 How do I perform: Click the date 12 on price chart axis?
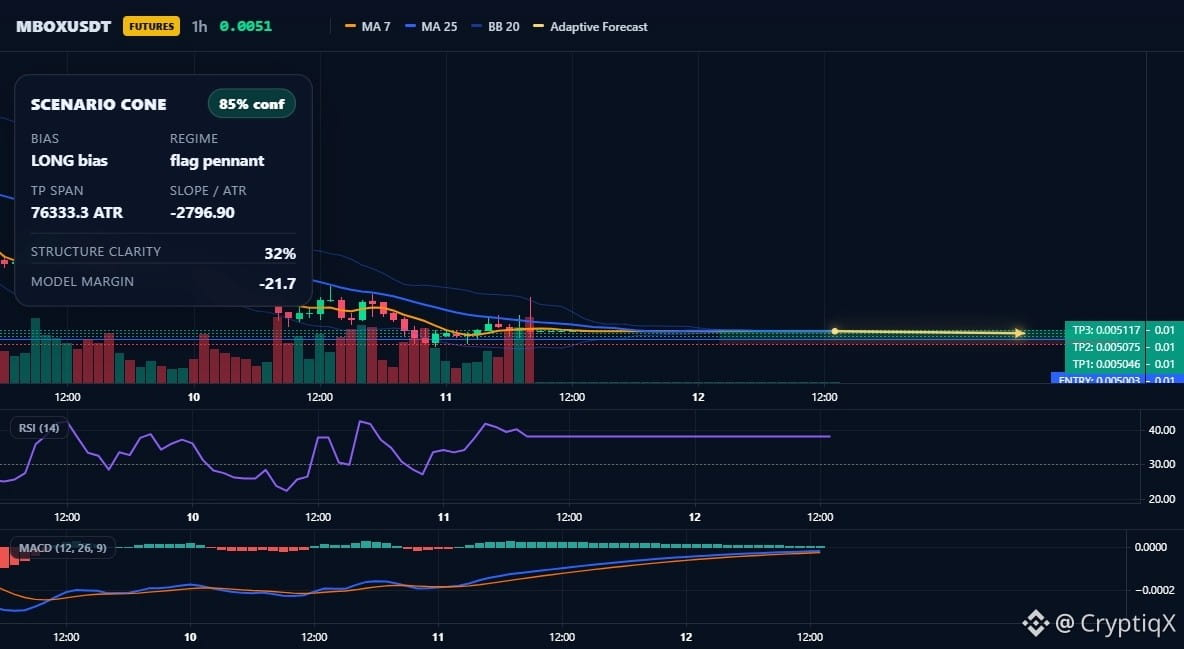[x=698, y=397]
